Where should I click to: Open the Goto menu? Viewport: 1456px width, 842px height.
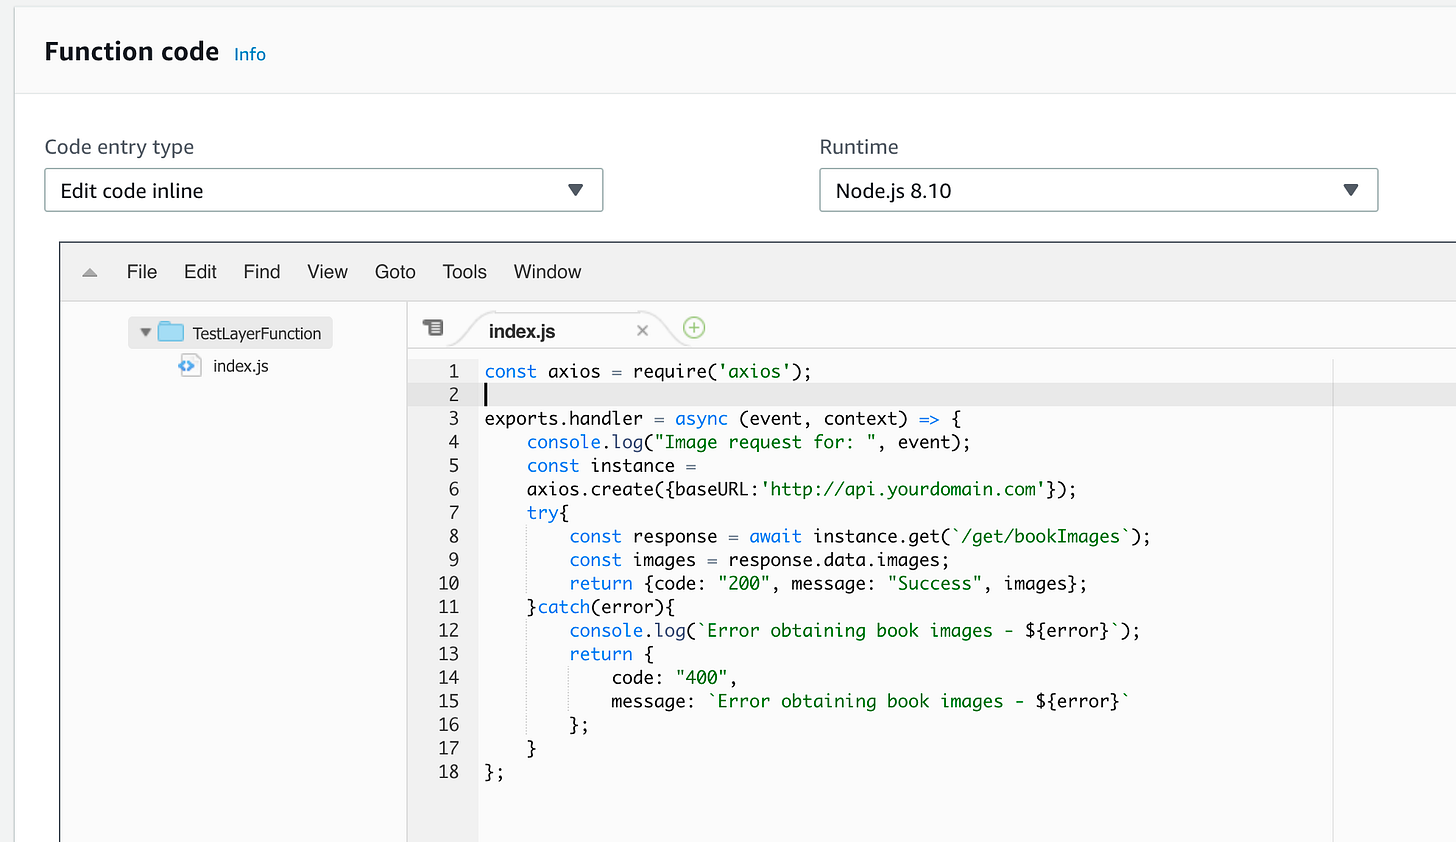tap(394, 271)
